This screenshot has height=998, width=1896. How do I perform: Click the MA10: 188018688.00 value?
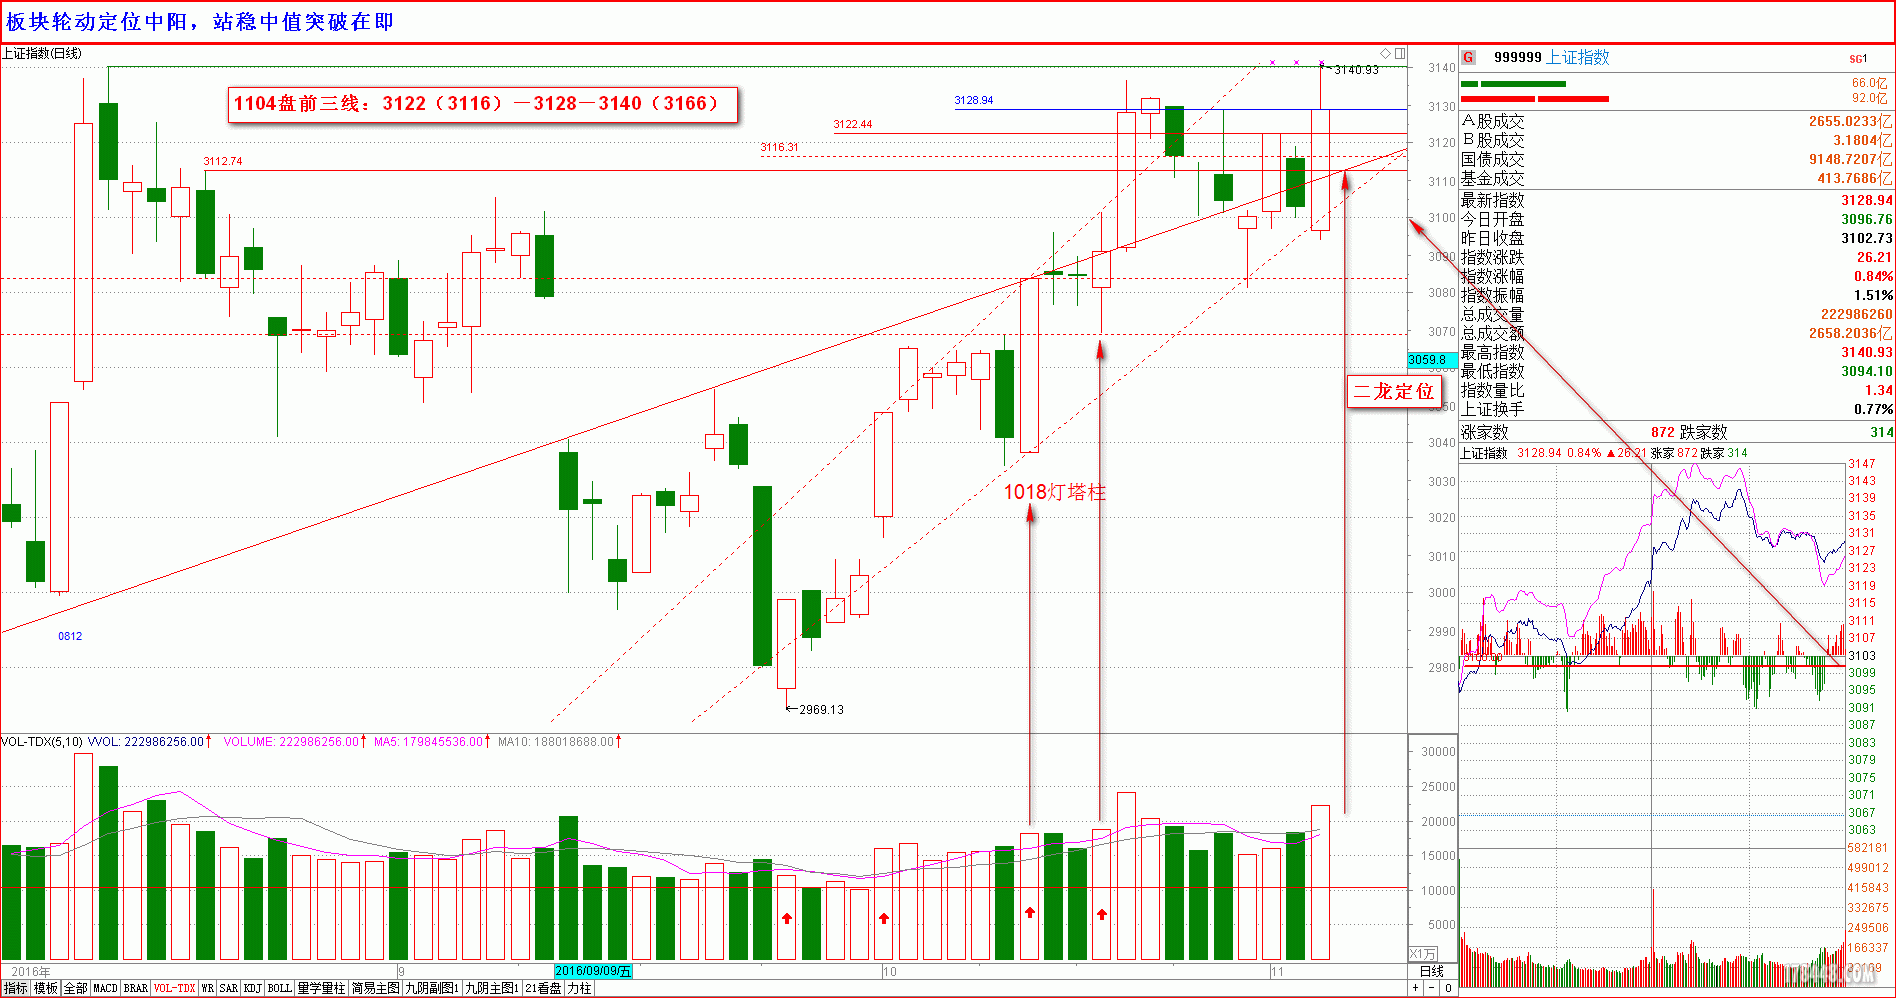(x=556, y=742)
